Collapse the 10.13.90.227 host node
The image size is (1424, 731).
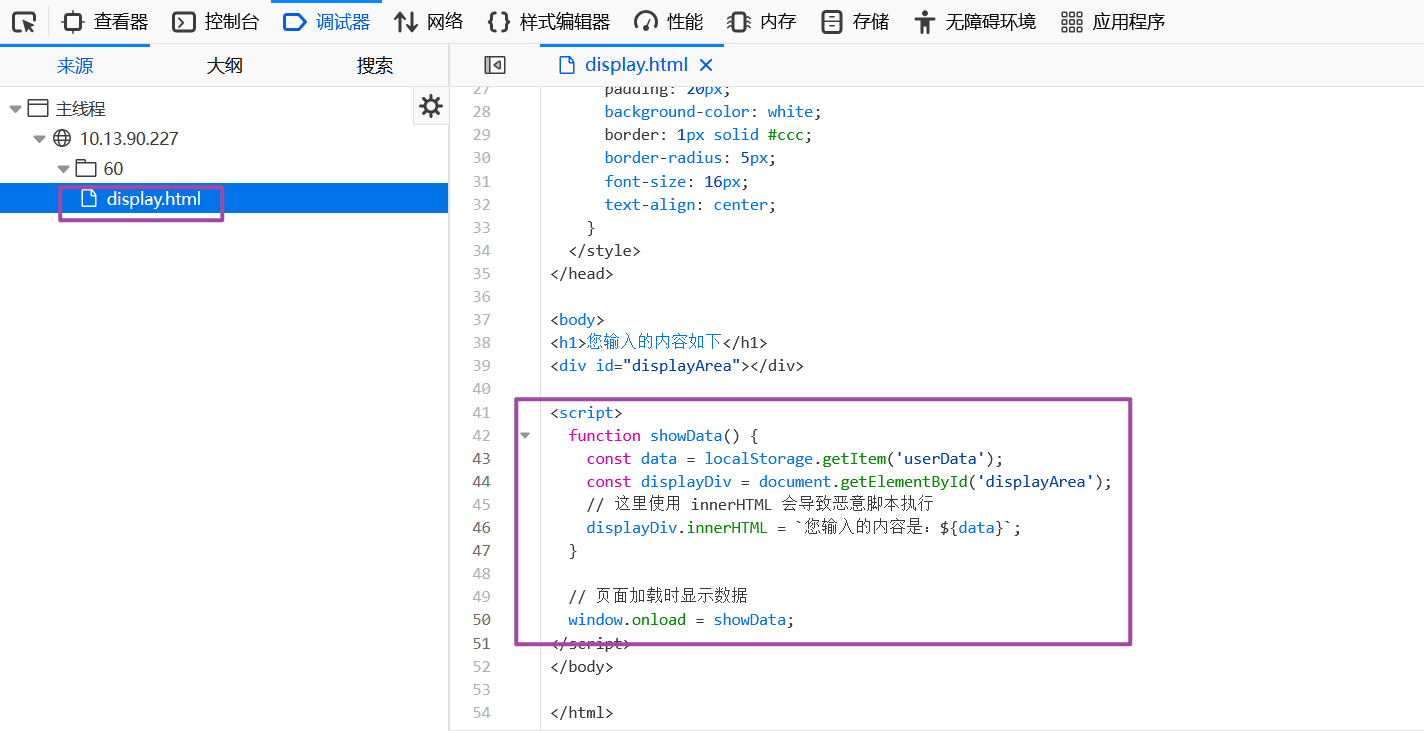coord(39,139)
